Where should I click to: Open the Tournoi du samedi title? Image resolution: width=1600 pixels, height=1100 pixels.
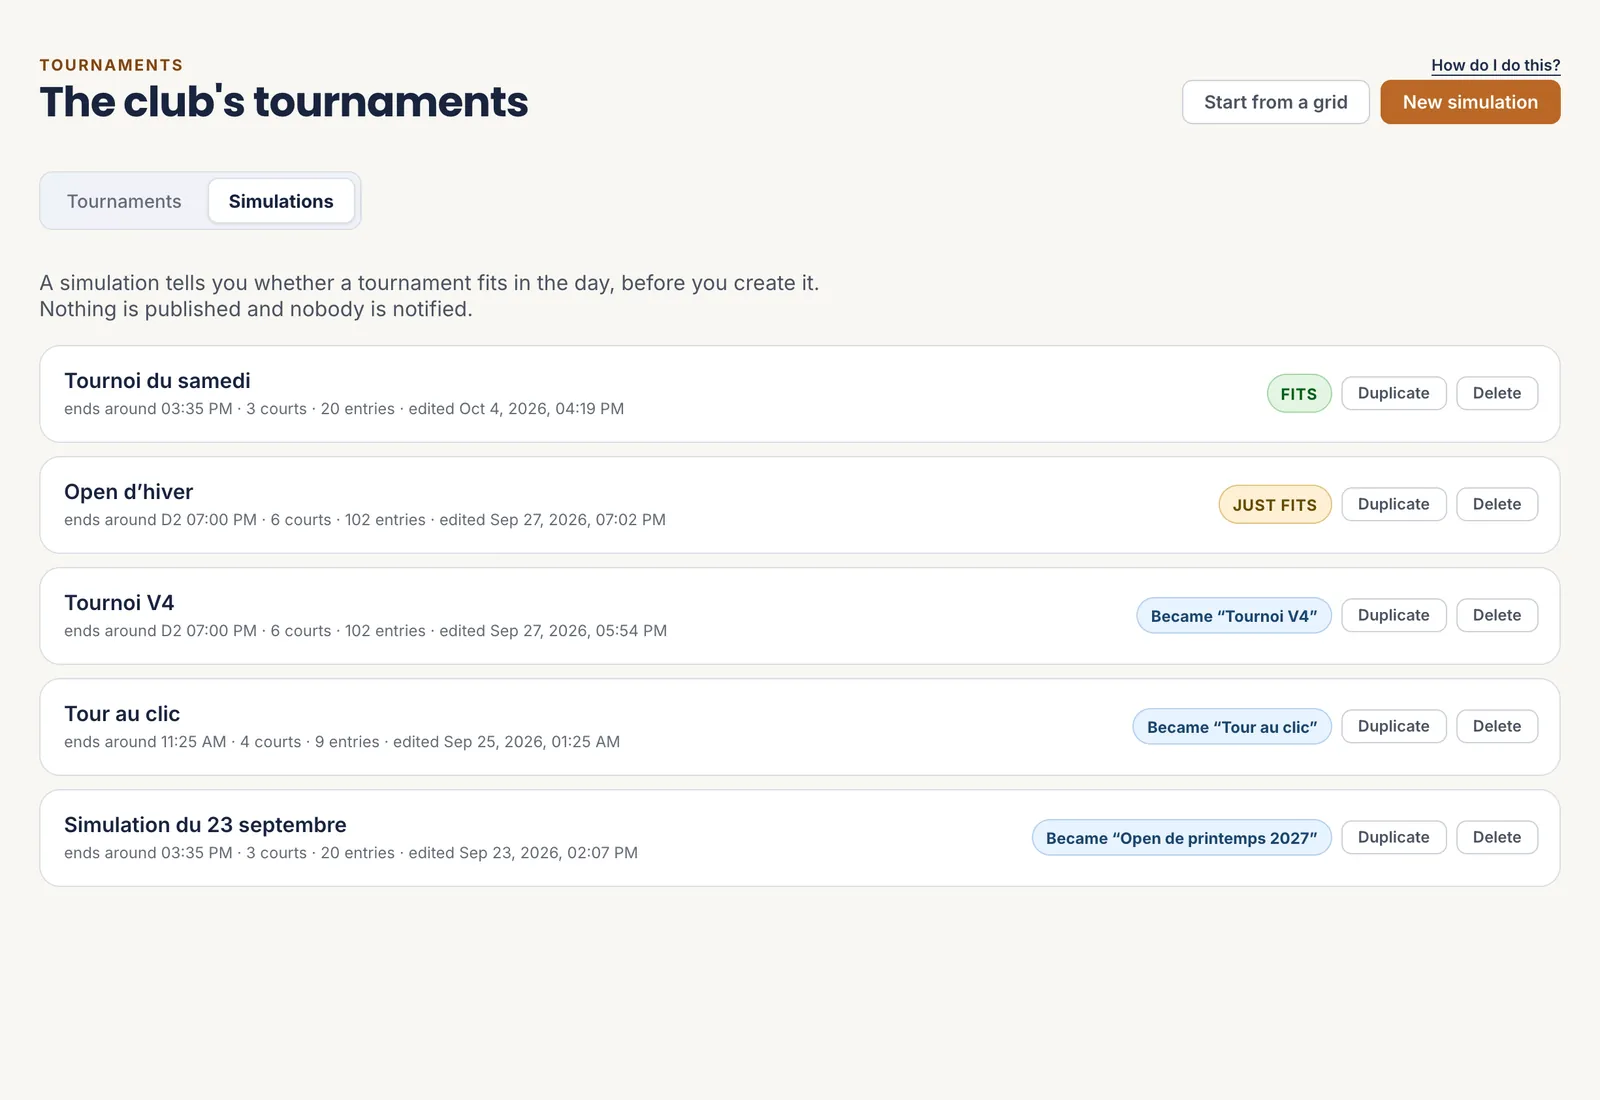pyautogui.click(x=157, y=381)
